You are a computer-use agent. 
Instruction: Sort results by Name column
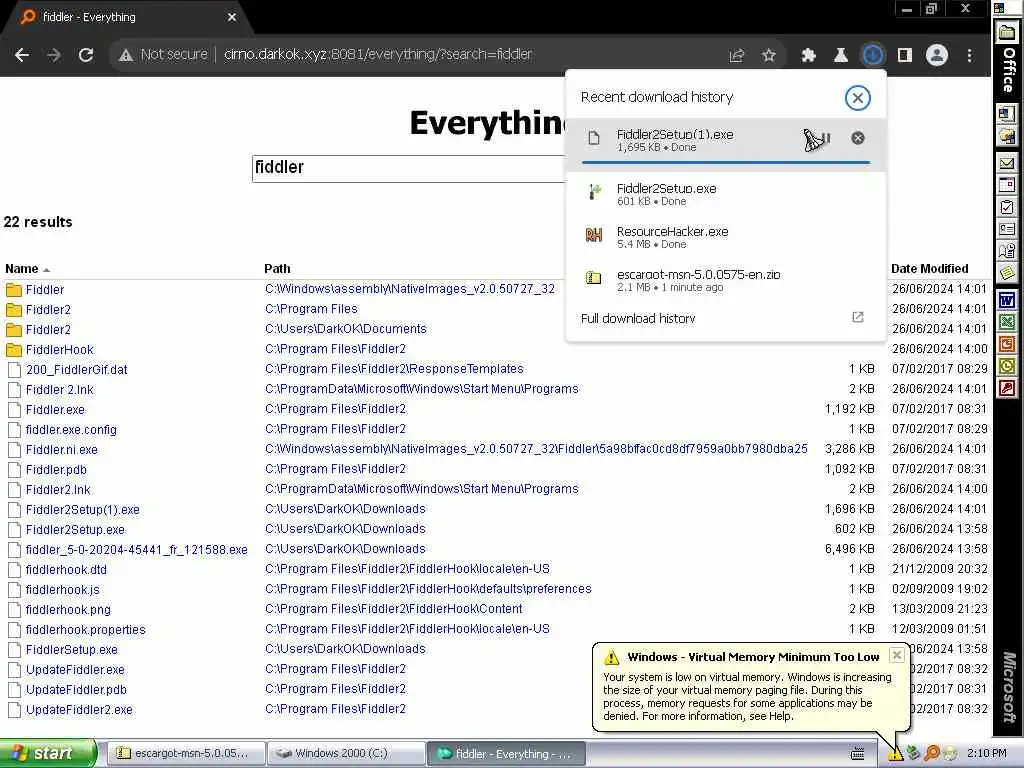coord(22,269)
